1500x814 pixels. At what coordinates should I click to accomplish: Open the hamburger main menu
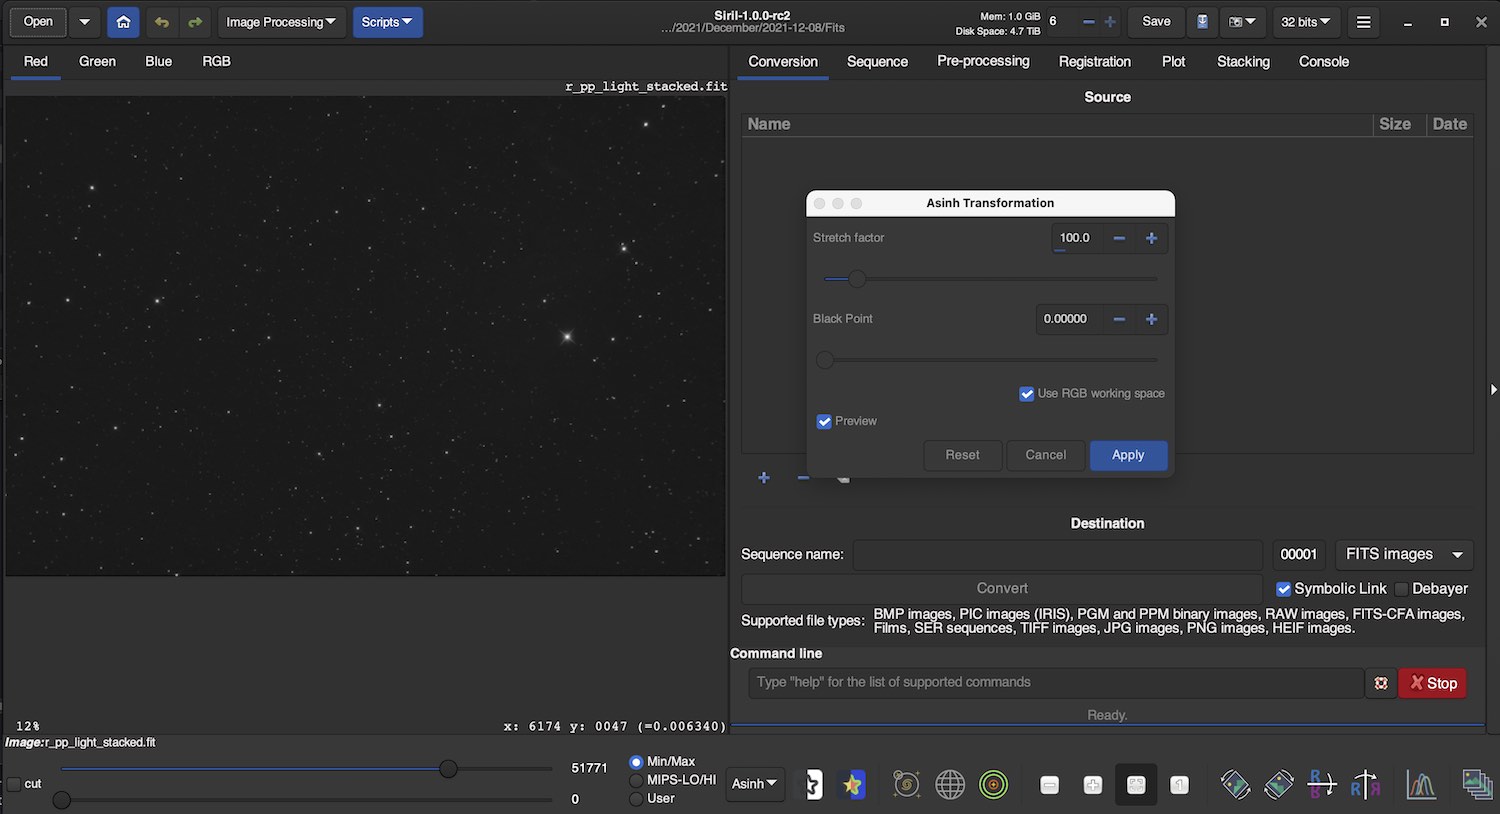pos(1363,22)
